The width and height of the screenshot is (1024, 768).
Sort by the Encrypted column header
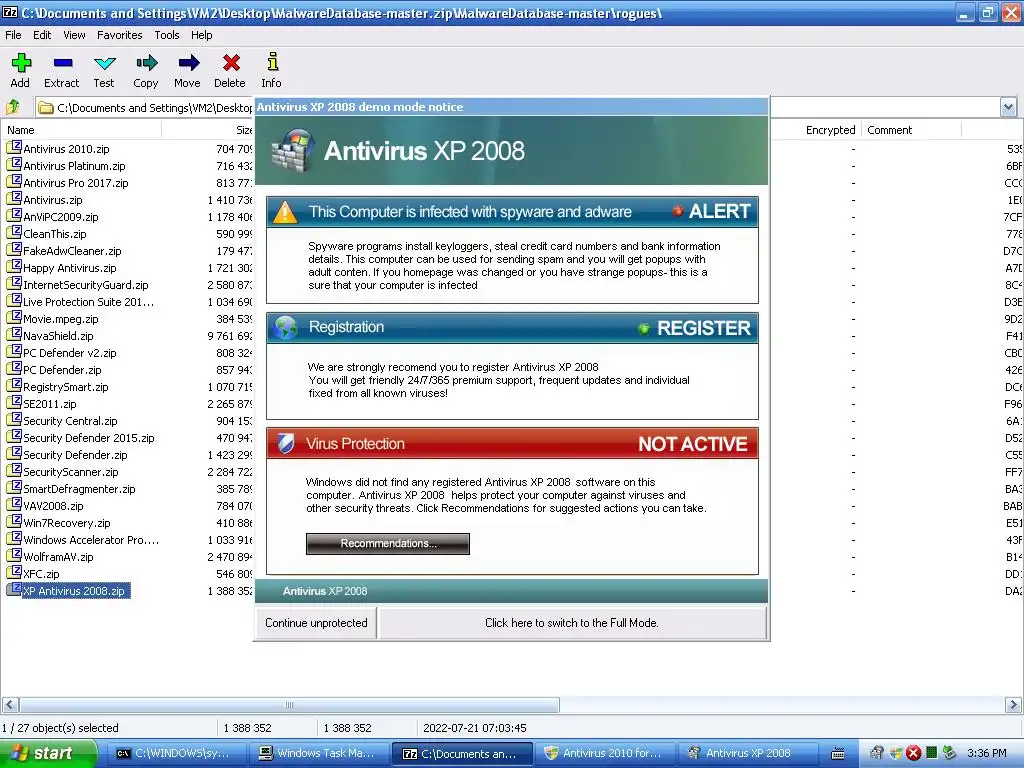coord(830,130)
